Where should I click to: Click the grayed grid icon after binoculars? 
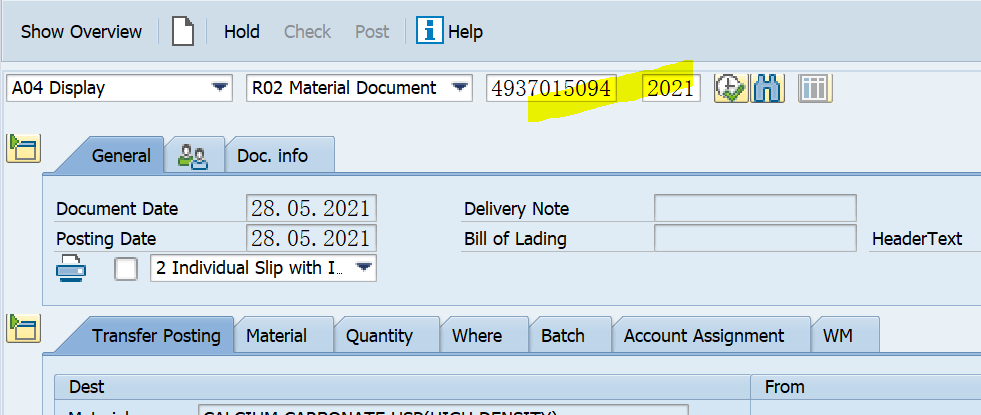point(815,88)
